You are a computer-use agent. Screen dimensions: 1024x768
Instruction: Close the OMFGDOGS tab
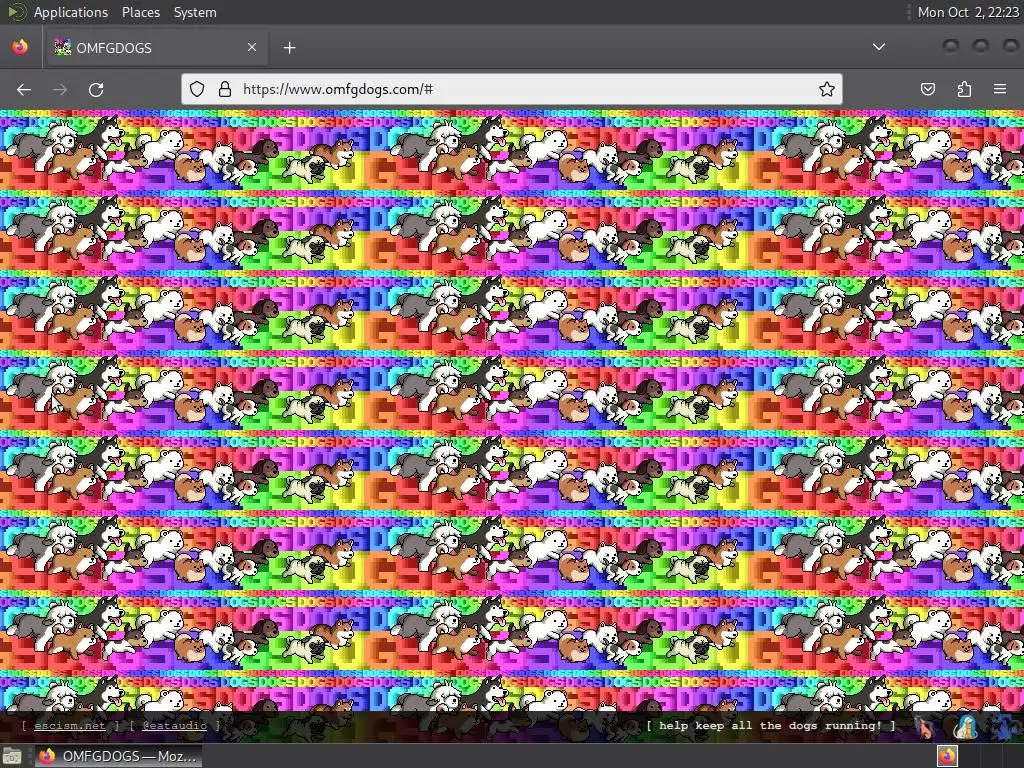(252, 47)
